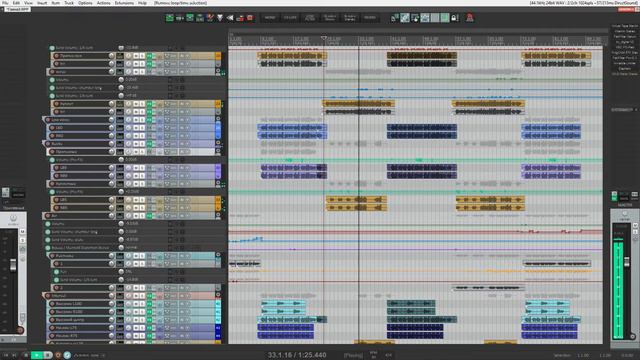Open the Options menu
The height and width of the screenshot is (360, 640).
pyautogui.click(x=85, y=3)
